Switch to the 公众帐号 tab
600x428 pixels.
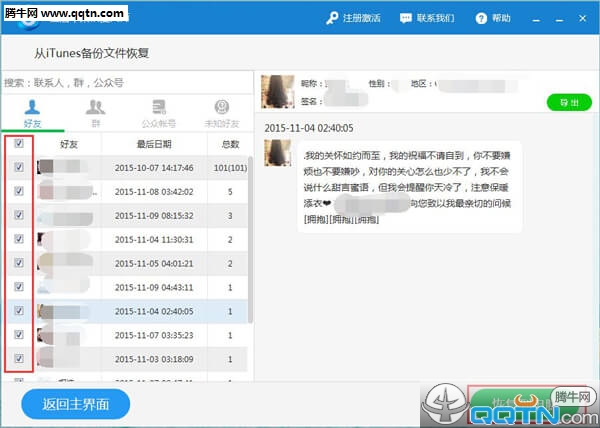(158, 114)
